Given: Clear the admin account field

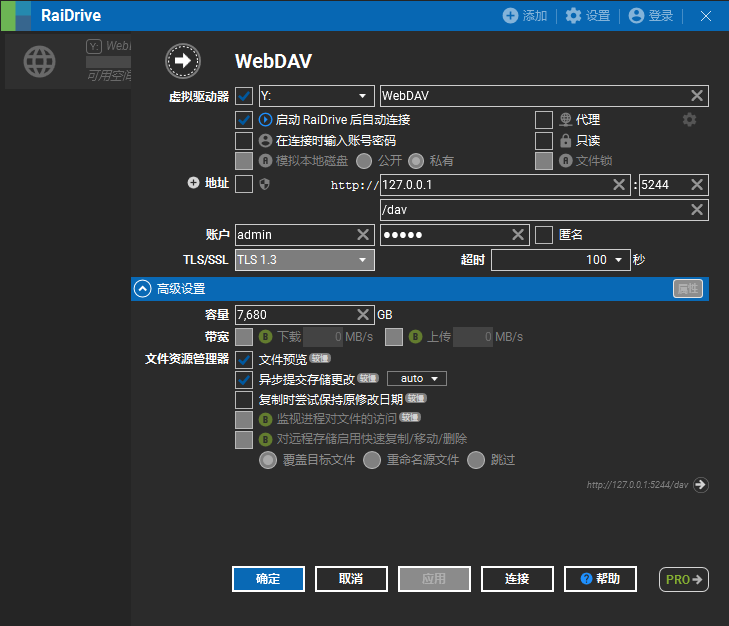Looking at the screenshot, I should 363,234.
